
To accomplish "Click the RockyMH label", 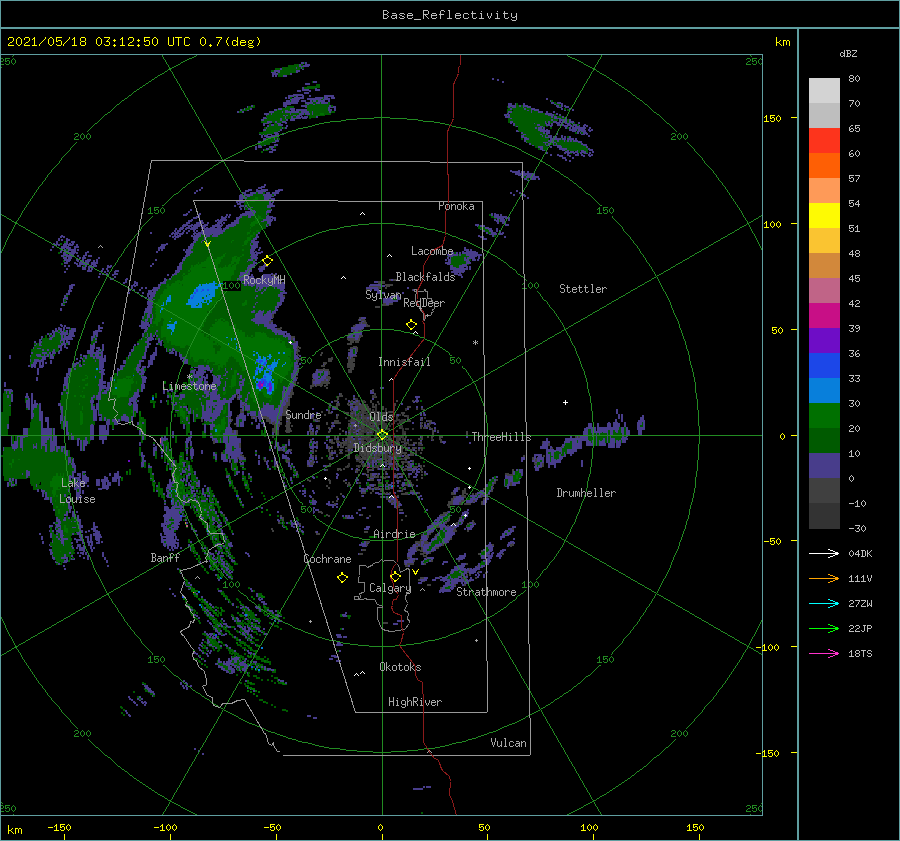I will tap(264, 280).
